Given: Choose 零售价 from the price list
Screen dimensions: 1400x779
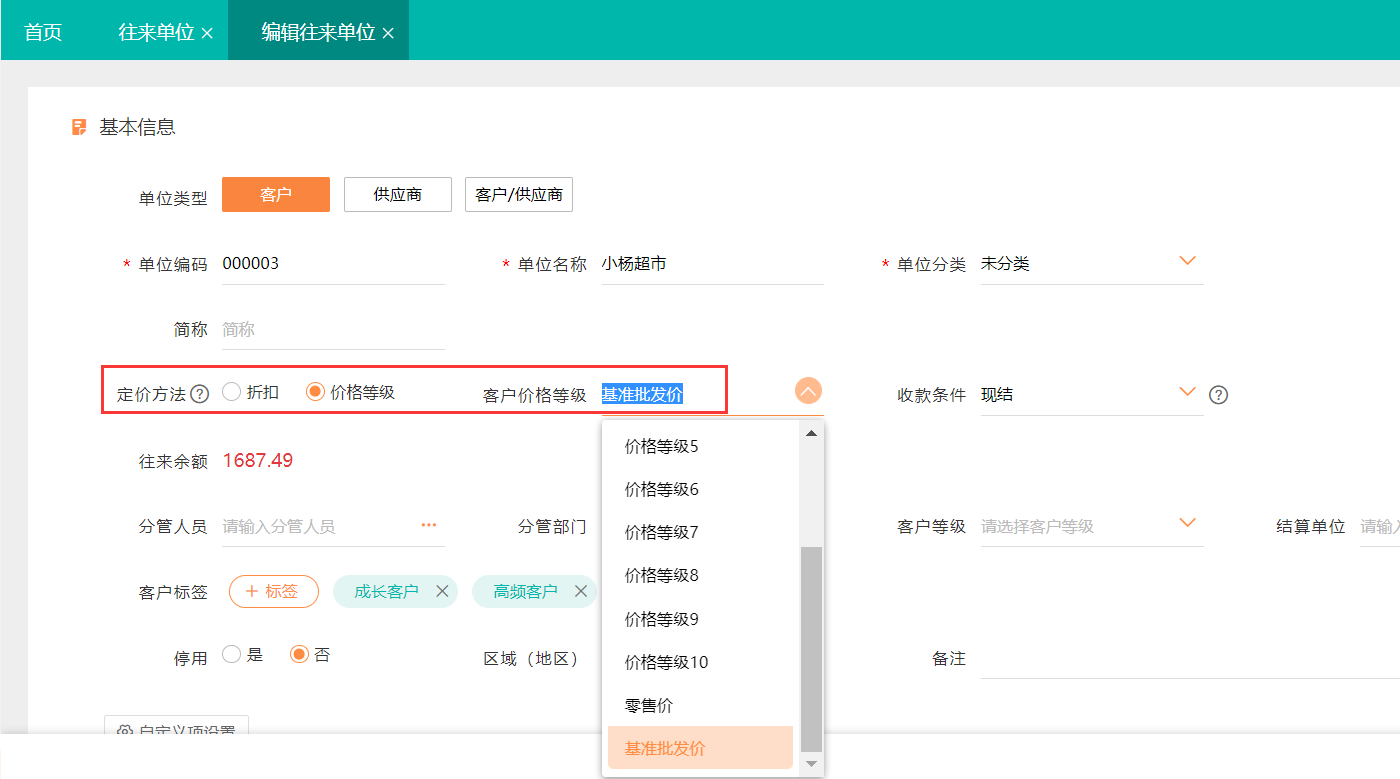Looking at the screenshot, I should pyautogui.click(x=649, y=705).
